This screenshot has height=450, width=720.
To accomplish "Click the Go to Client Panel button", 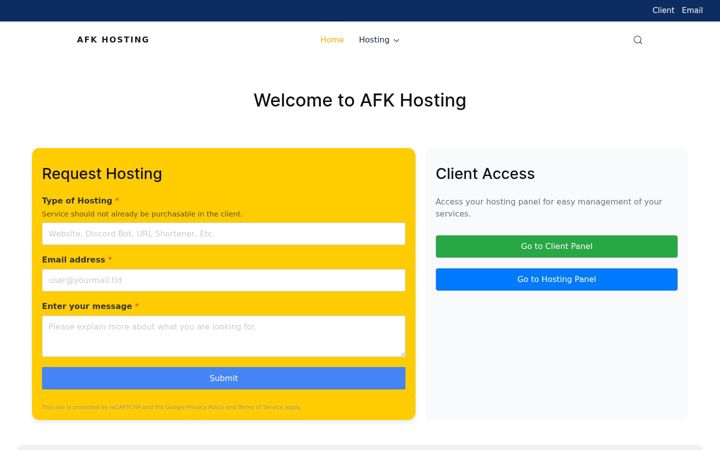I will (x=557, y=246).
